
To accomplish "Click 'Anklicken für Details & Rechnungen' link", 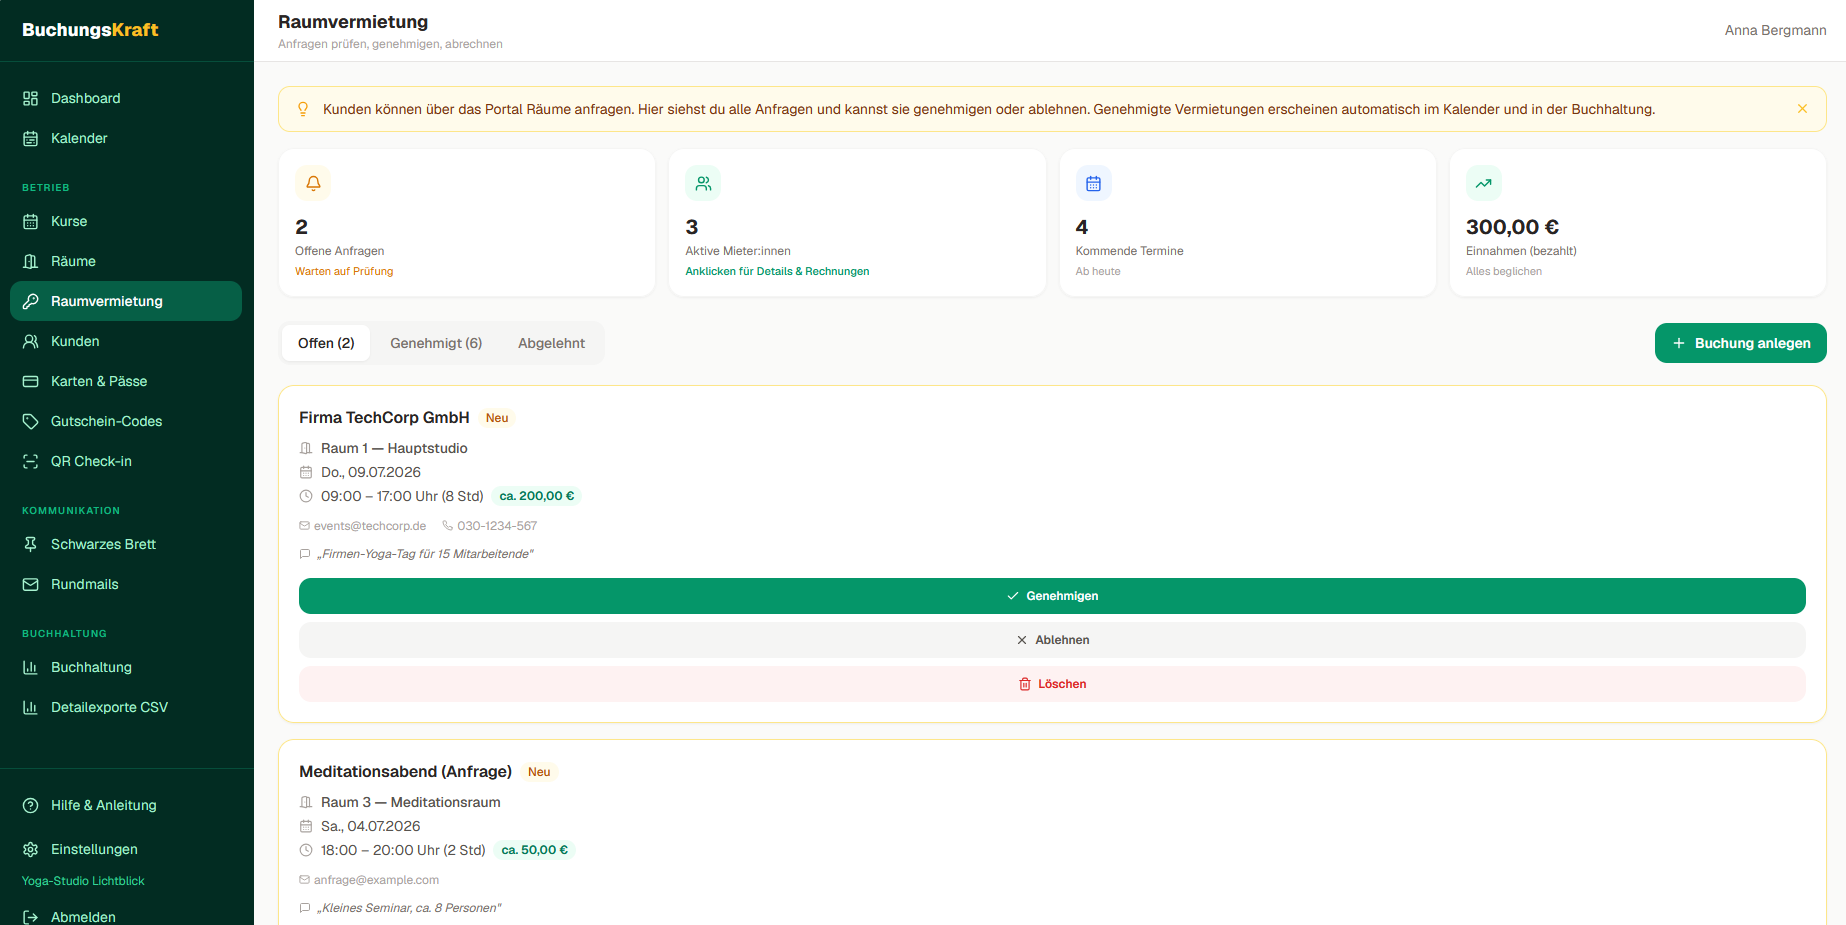I will pos(777,271).
